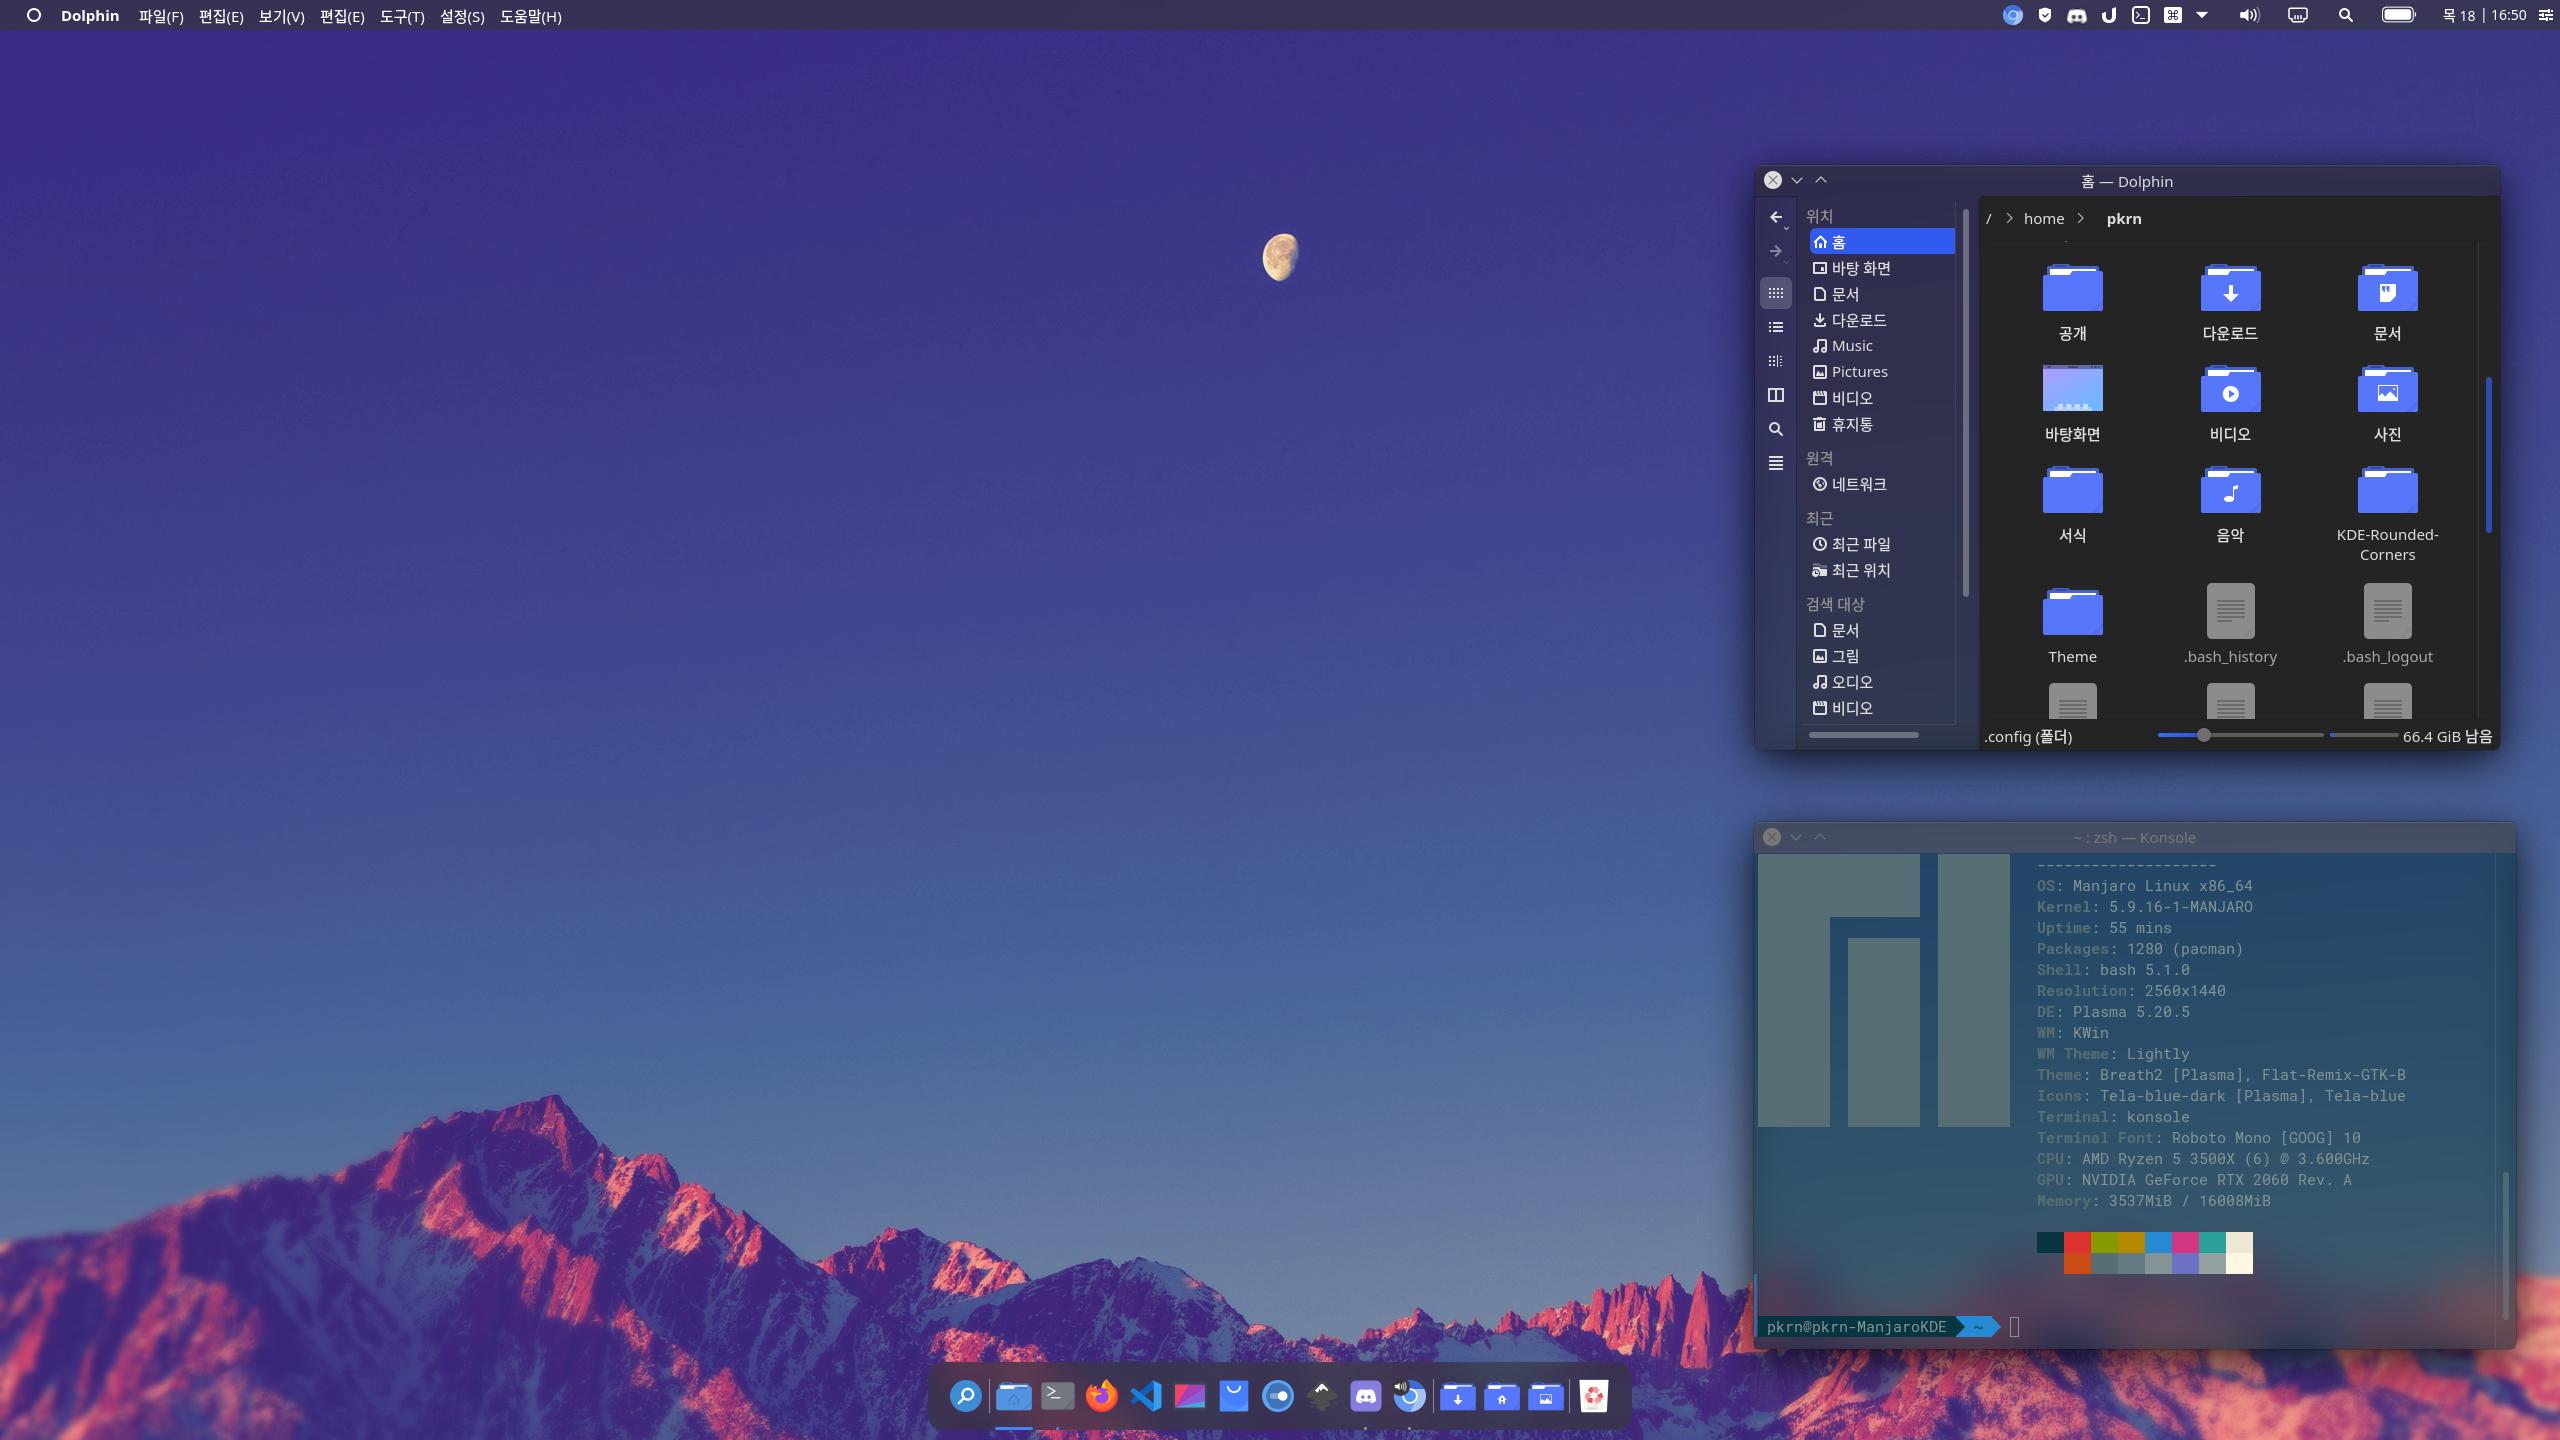The height and width of the screenshot is (1440, 2560).
Task: Adjust the Dolphin icon zoom slider
Action: click(2240, 735)
